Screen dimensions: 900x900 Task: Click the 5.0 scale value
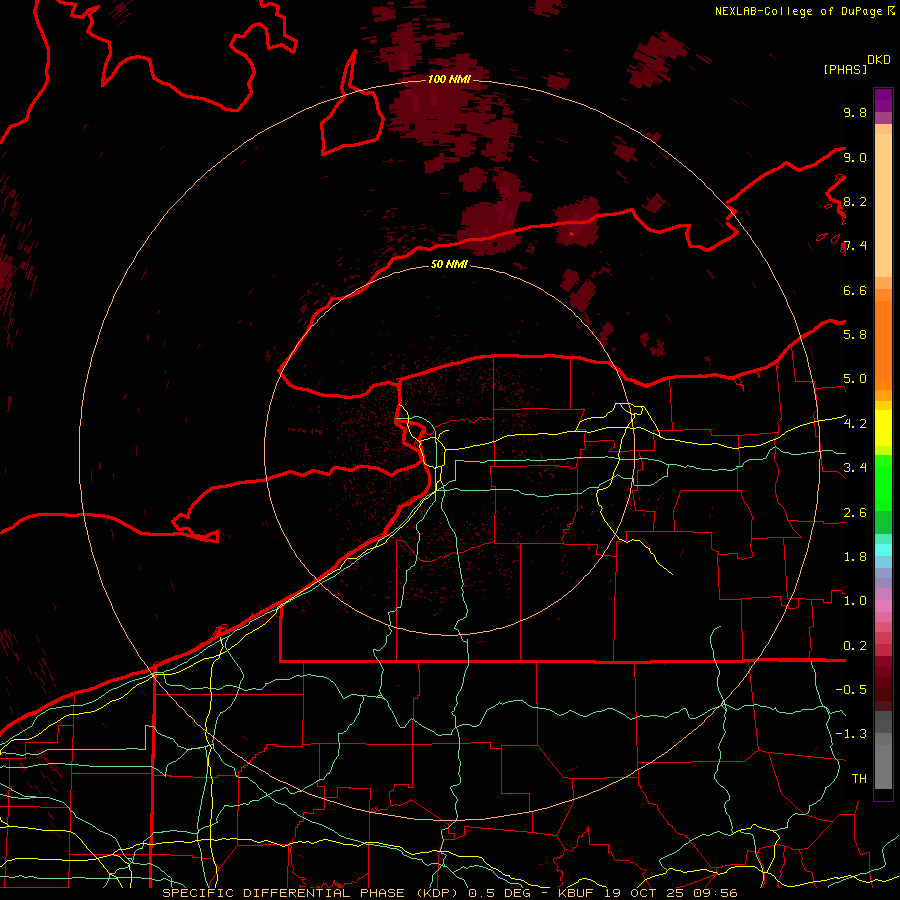tap(855, 379)
